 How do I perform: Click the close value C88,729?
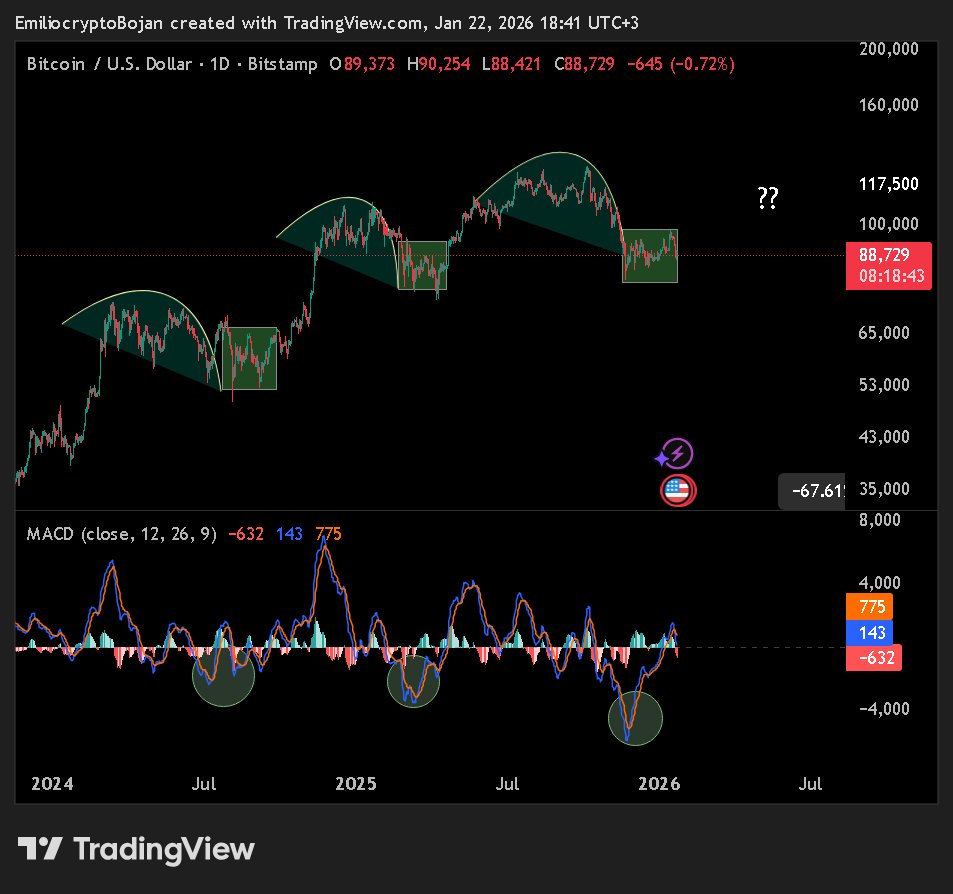(x=584, y=64)
